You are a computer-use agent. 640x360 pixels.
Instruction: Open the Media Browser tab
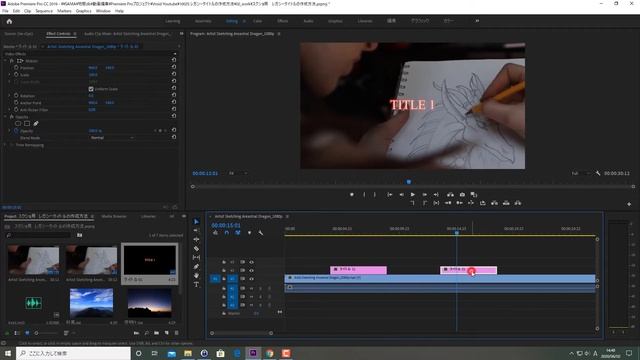(114, 216)
